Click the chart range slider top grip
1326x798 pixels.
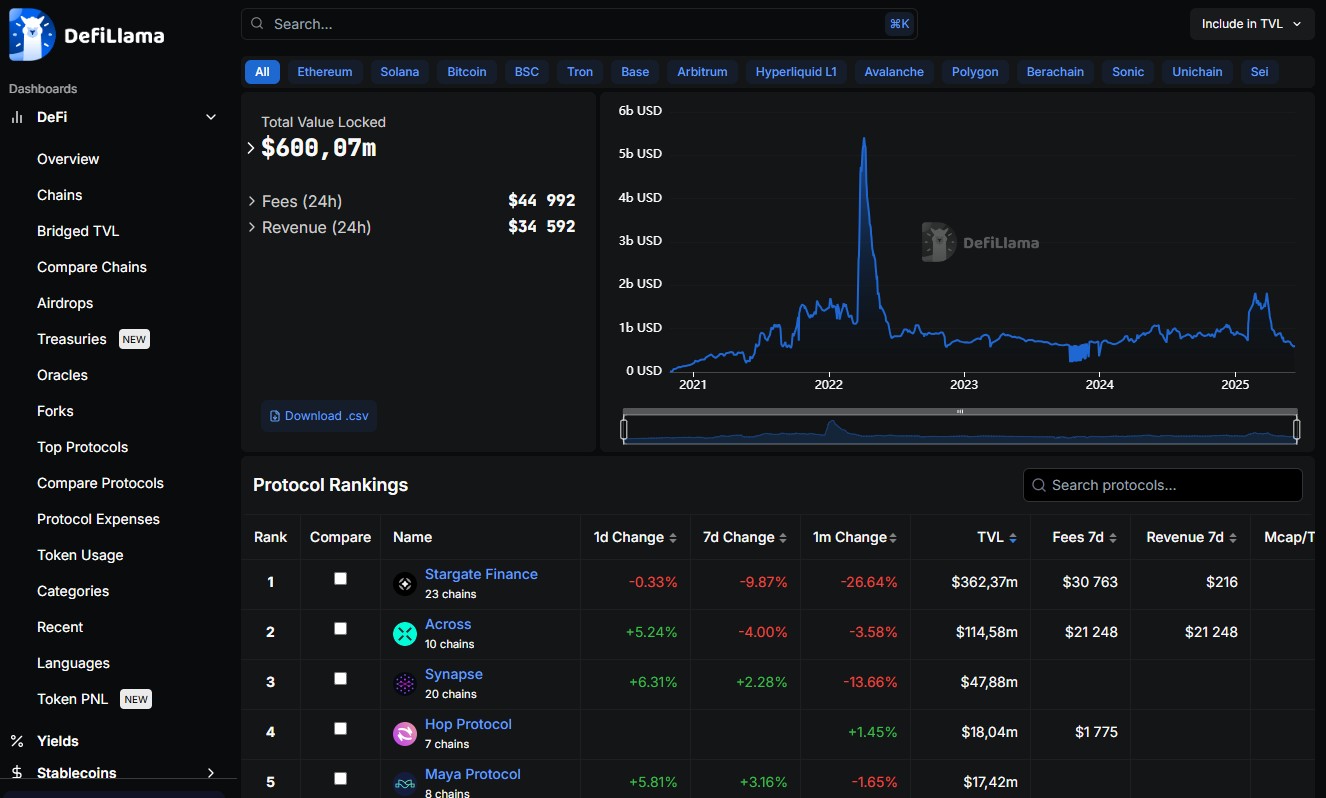(960, 411)
